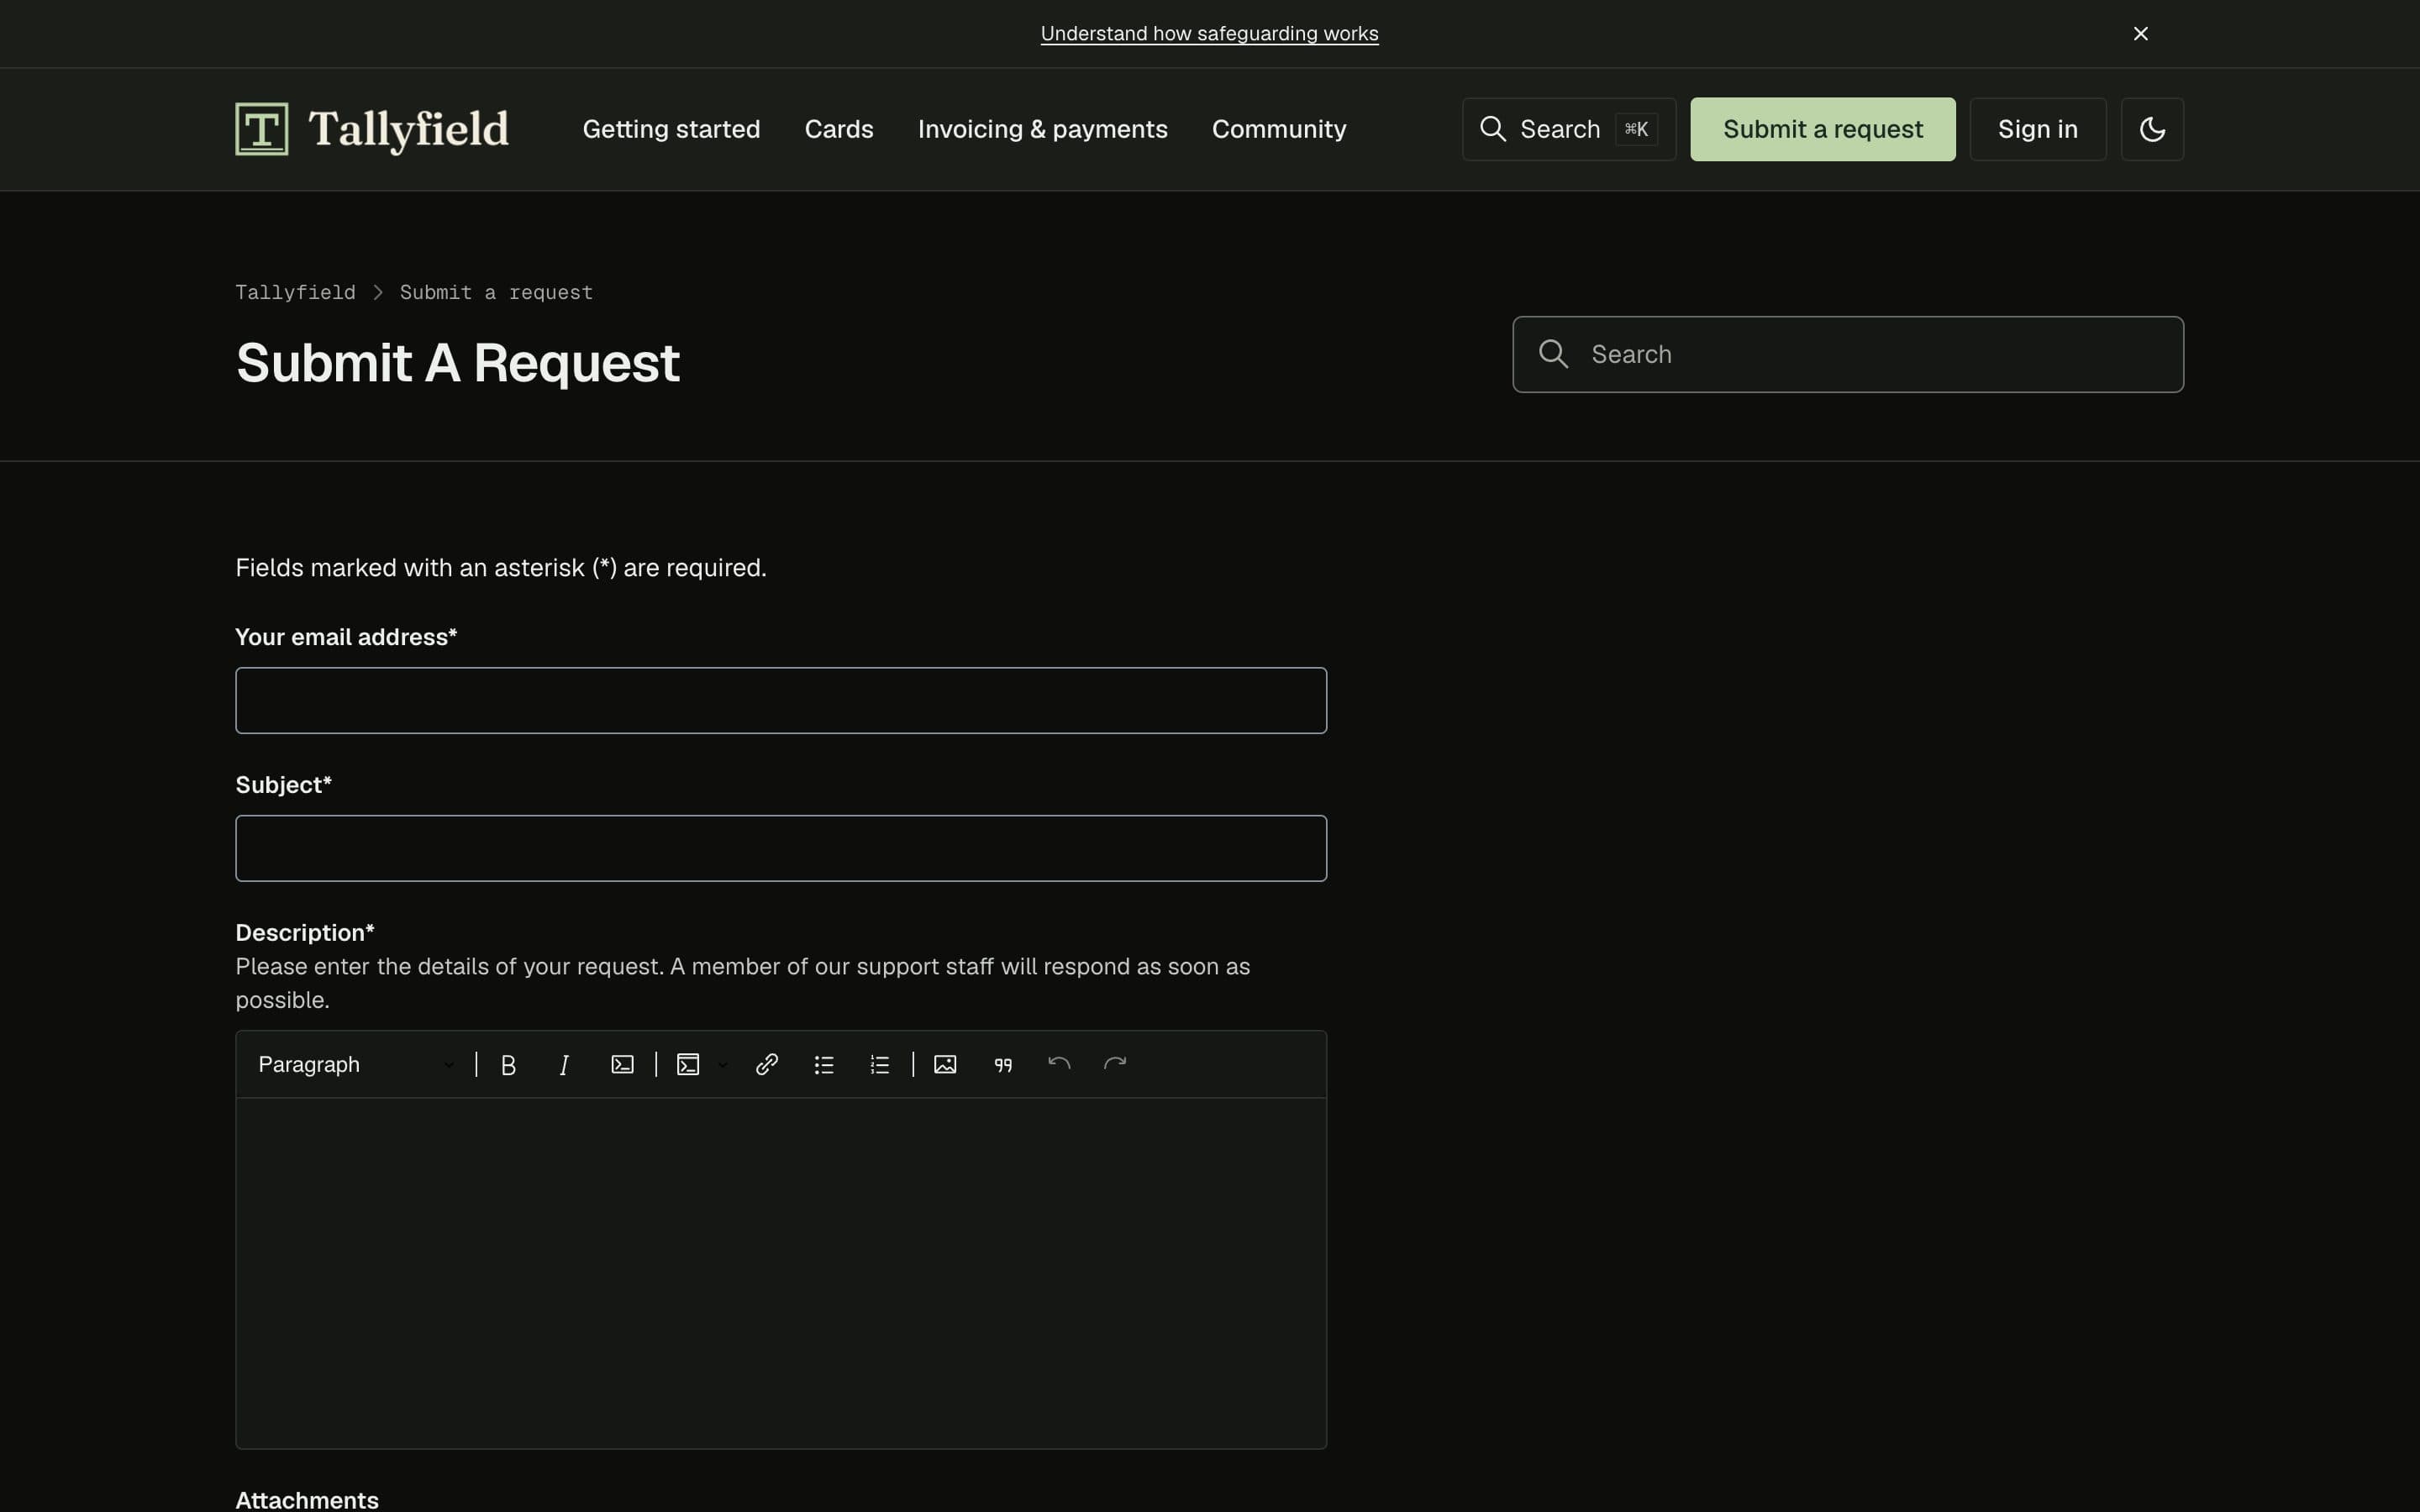Insert a code block in description
This screenshot has width=2420, height=1512.
[688, 1065]
